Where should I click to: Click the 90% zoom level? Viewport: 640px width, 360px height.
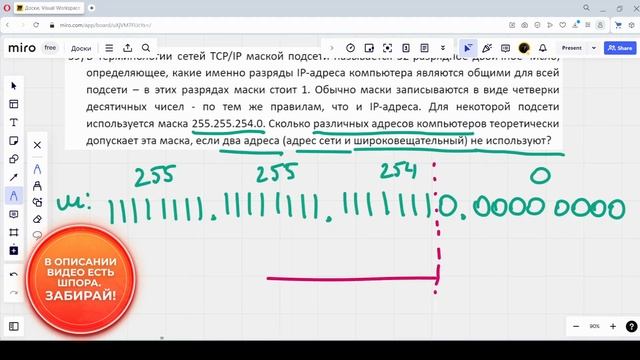[594, 326]
